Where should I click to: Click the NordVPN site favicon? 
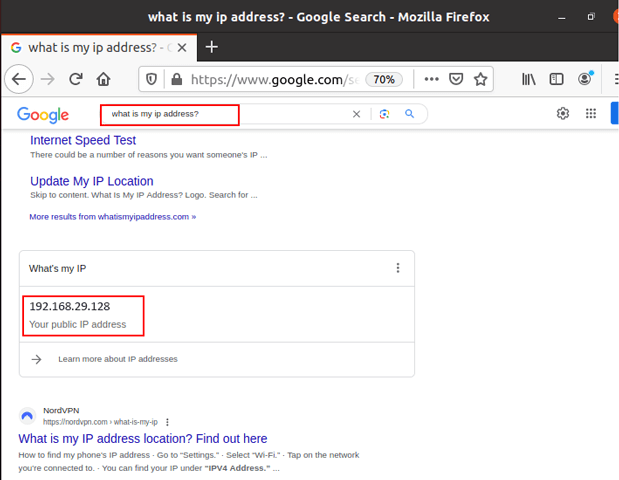pos(27,416)
